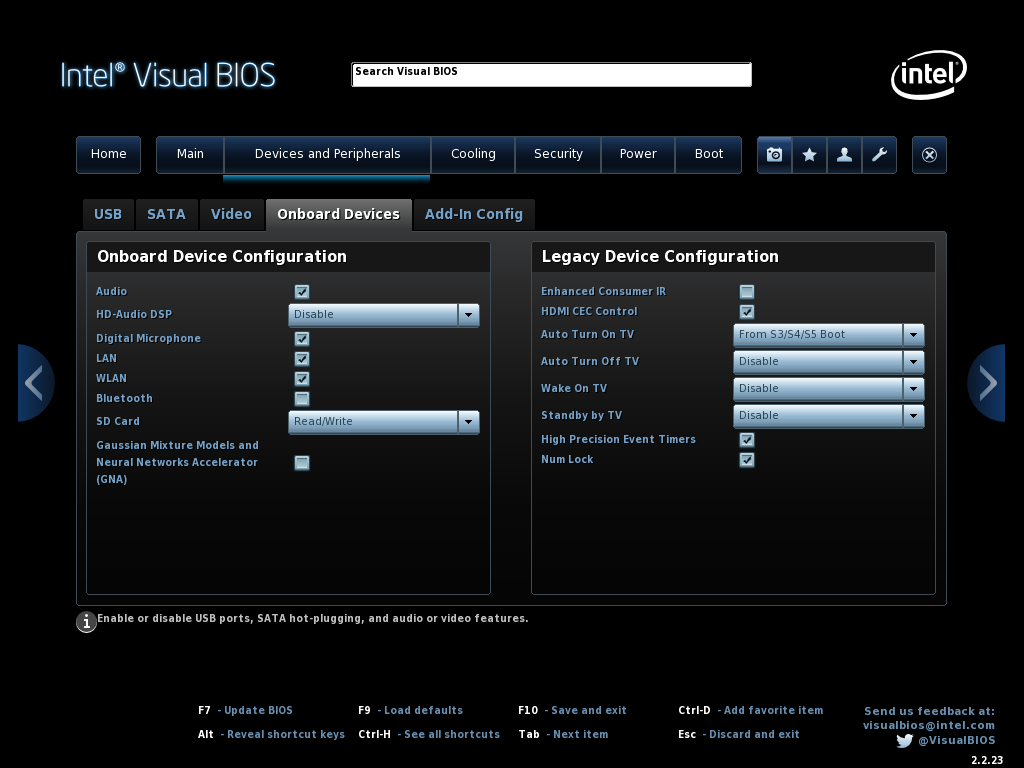Click the info icon beside help text
The width and height of the screenshot is (1024, 768).
[86, 622]
